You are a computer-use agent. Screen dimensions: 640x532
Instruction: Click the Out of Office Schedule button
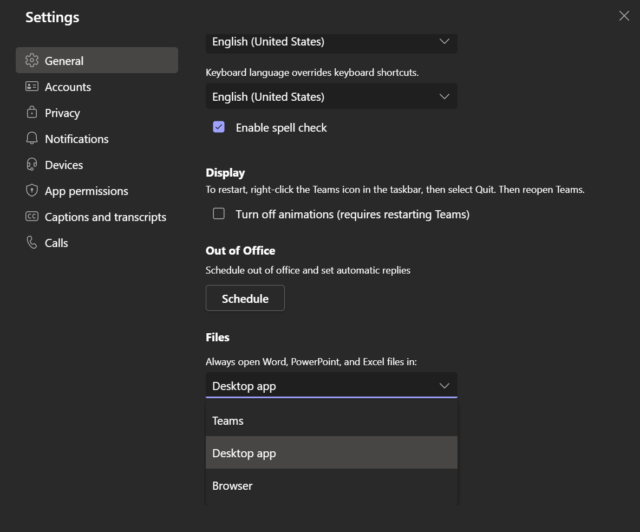coord(245,298)
